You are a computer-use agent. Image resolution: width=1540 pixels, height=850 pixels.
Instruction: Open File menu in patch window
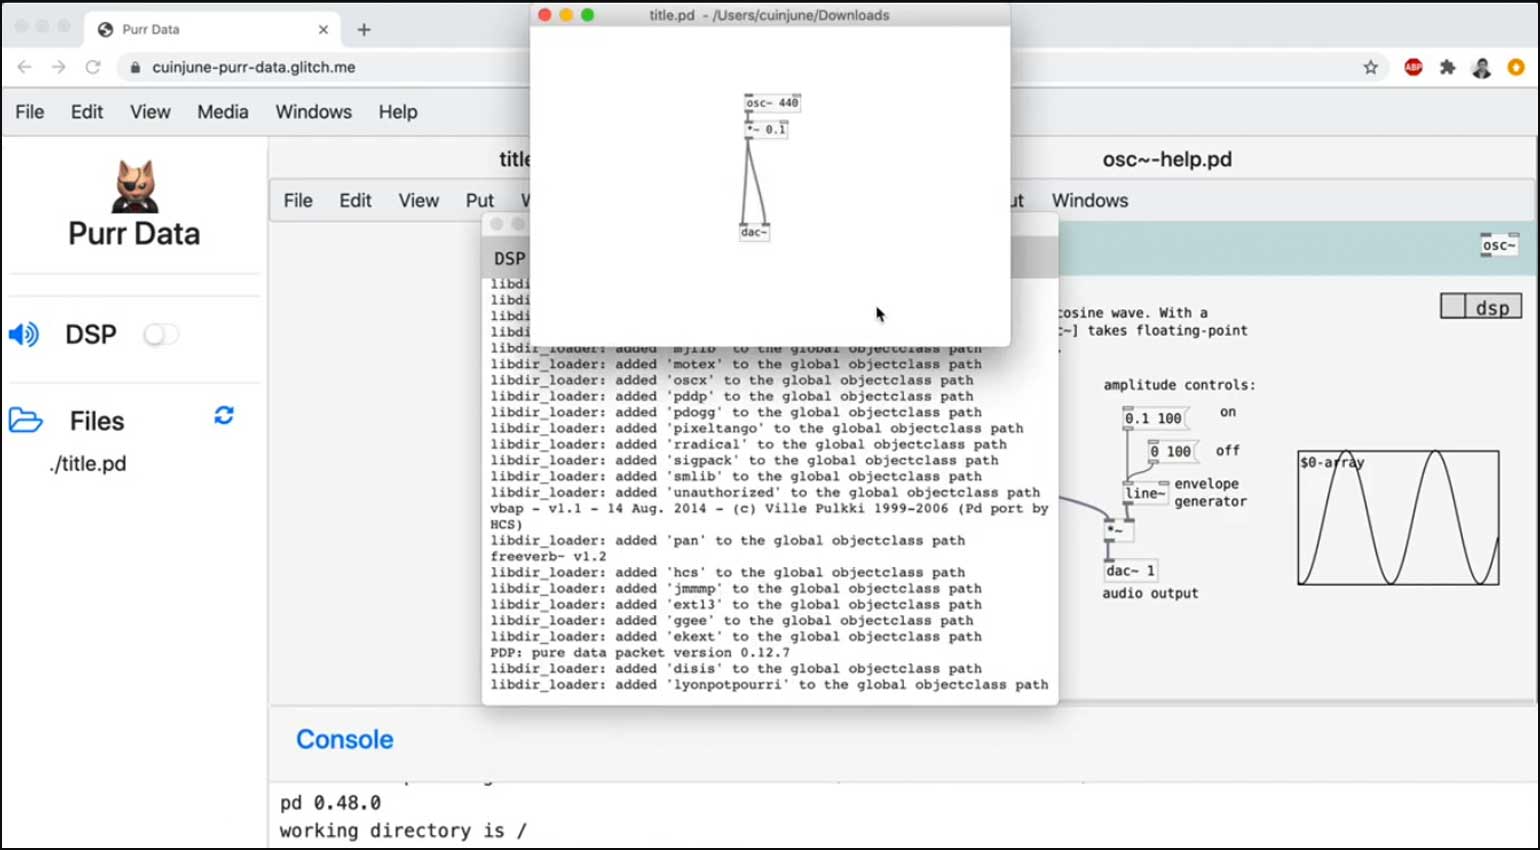click(x=298, y=200)
